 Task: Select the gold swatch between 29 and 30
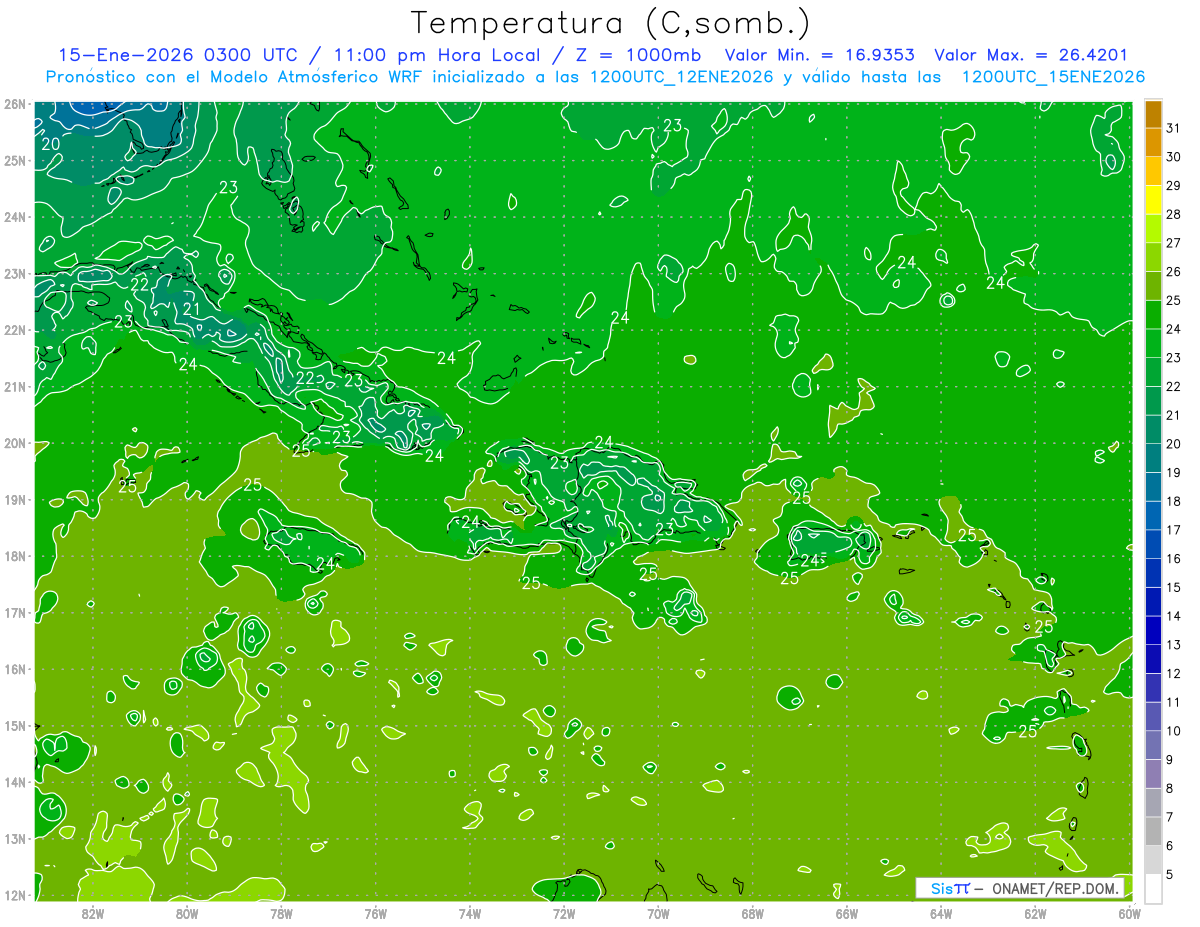[x=1153, y=171]
